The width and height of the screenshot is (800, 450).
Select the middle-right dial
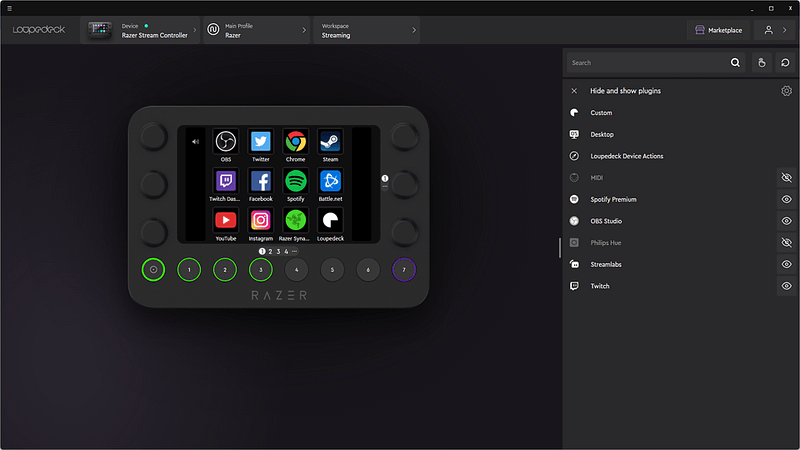coord(405,184)
